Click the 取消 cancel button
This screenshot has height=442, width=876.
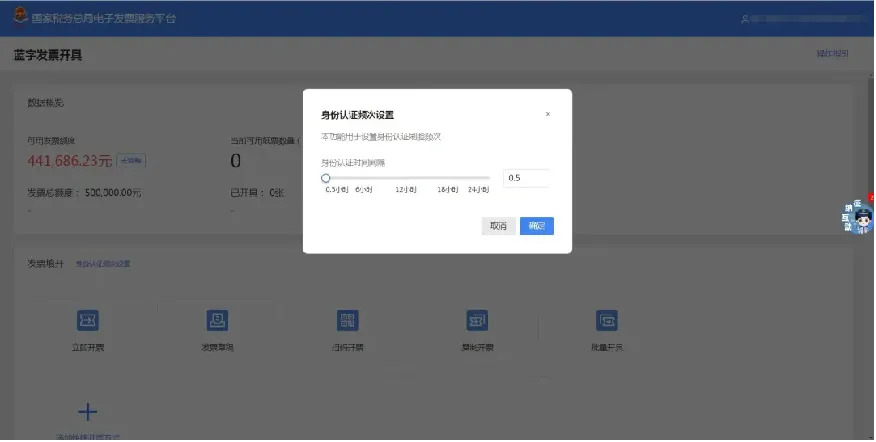coord(498,226)
